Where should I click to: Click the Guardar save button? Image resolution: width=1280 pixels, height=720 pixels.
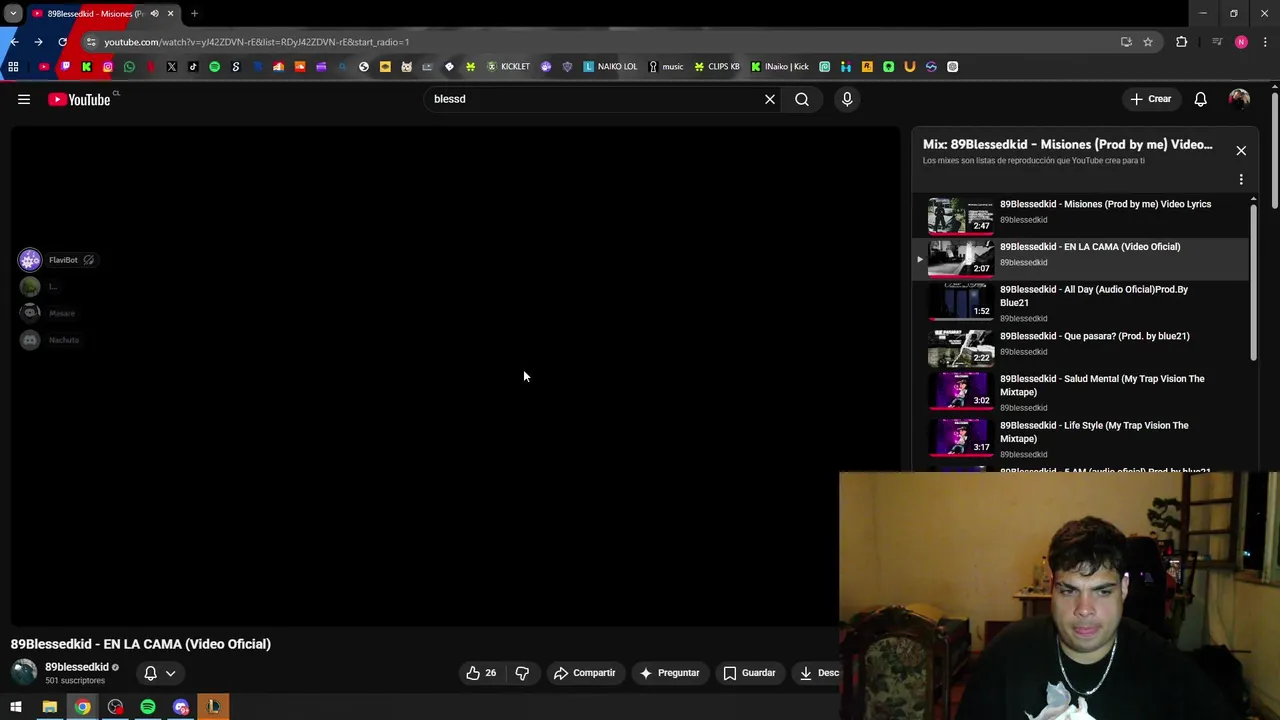coord(750,673)
